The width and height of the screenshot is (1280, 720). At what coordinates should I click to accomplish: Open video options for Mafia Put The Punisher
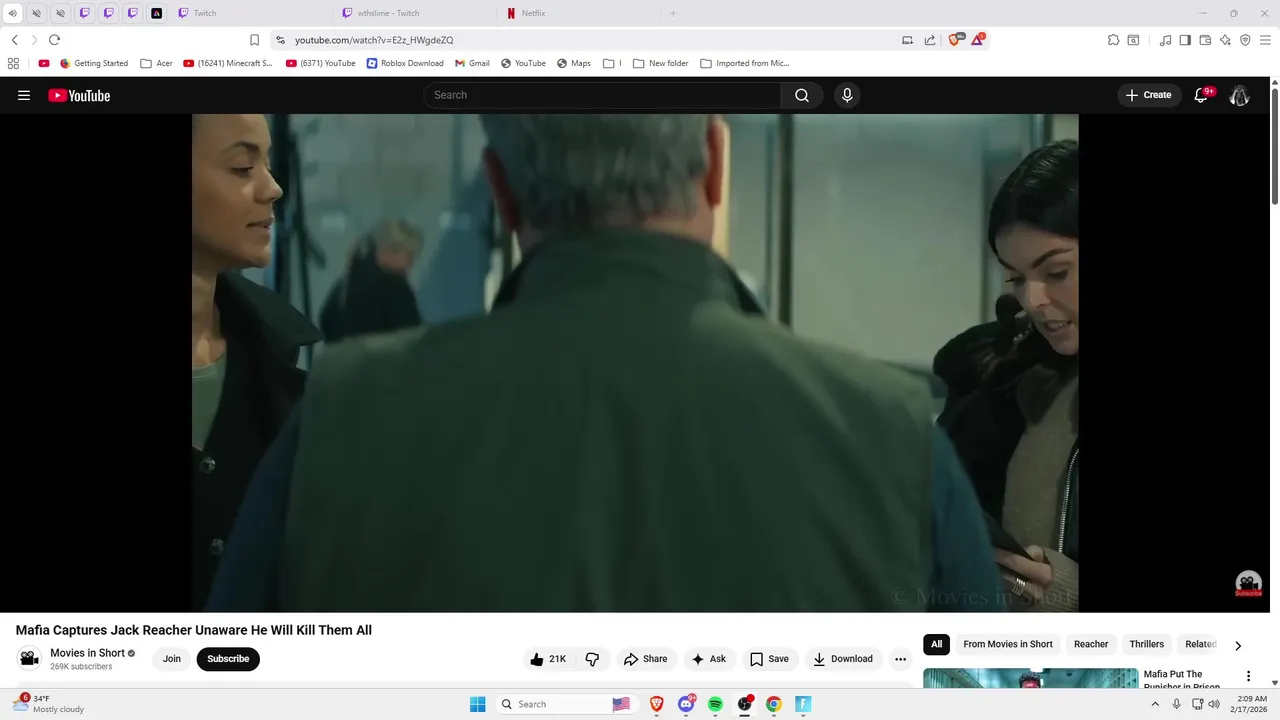coord(1248,677)
